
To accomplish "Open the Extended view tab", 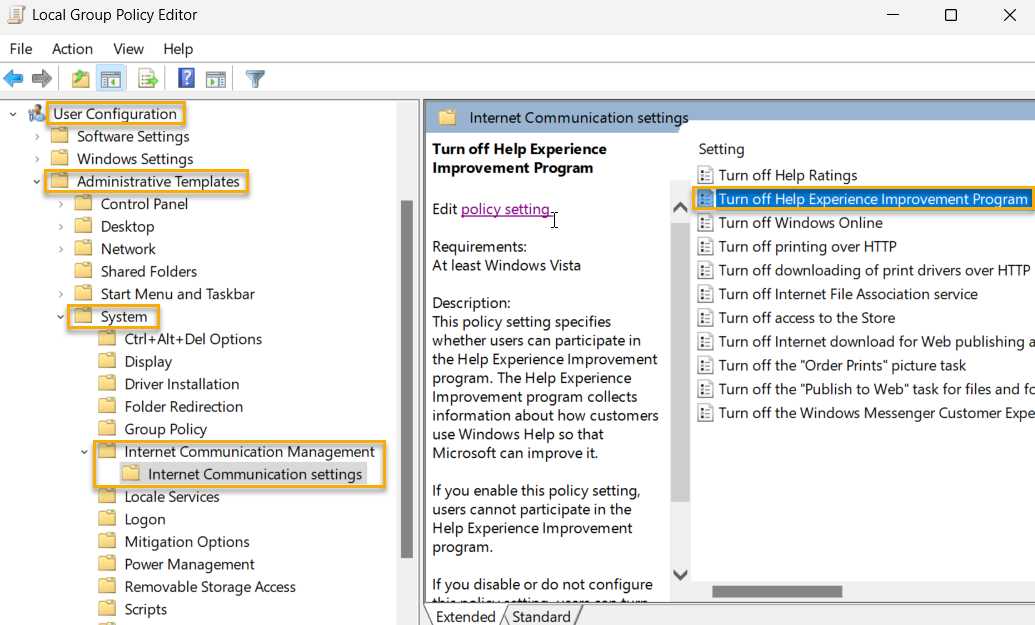I will click(x=464, y=616).
